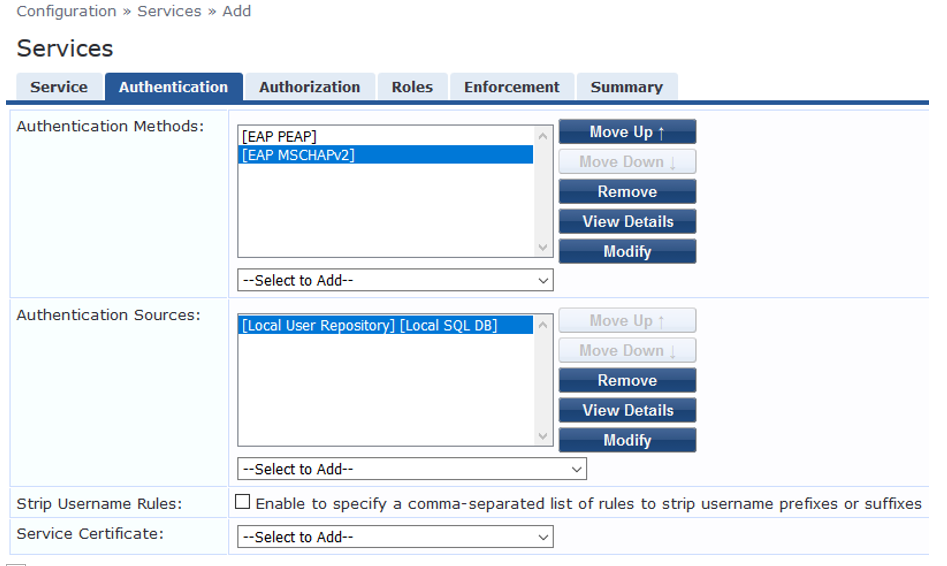The image size is (947, 566).
Task: Select [Local User Repository] [Local SQL DB] entry
Action: click(x=370, y=325)
